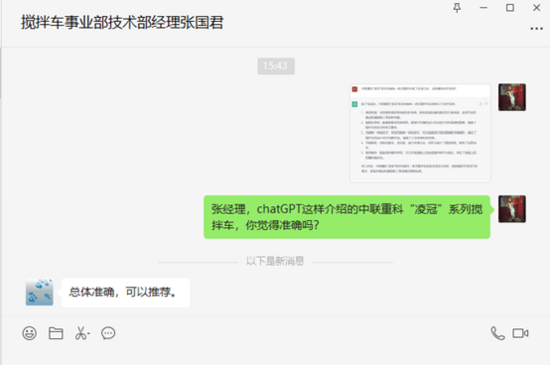Minimize the chat window
The height and width of the screenshot is (365, 550).
483,8
